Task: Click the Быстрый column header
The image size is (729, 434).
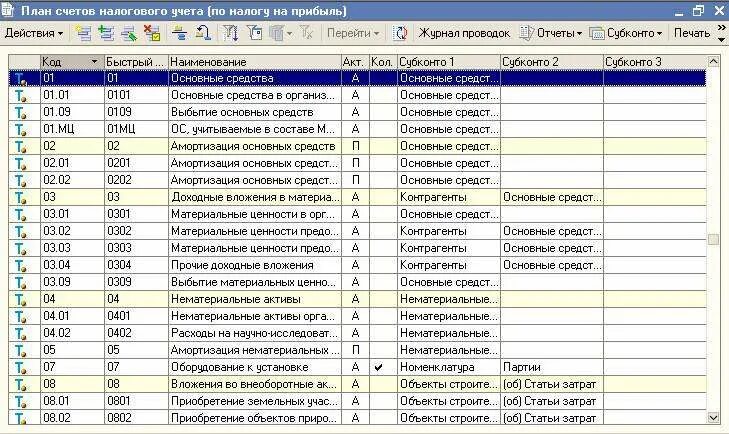Action: point(136,61)
